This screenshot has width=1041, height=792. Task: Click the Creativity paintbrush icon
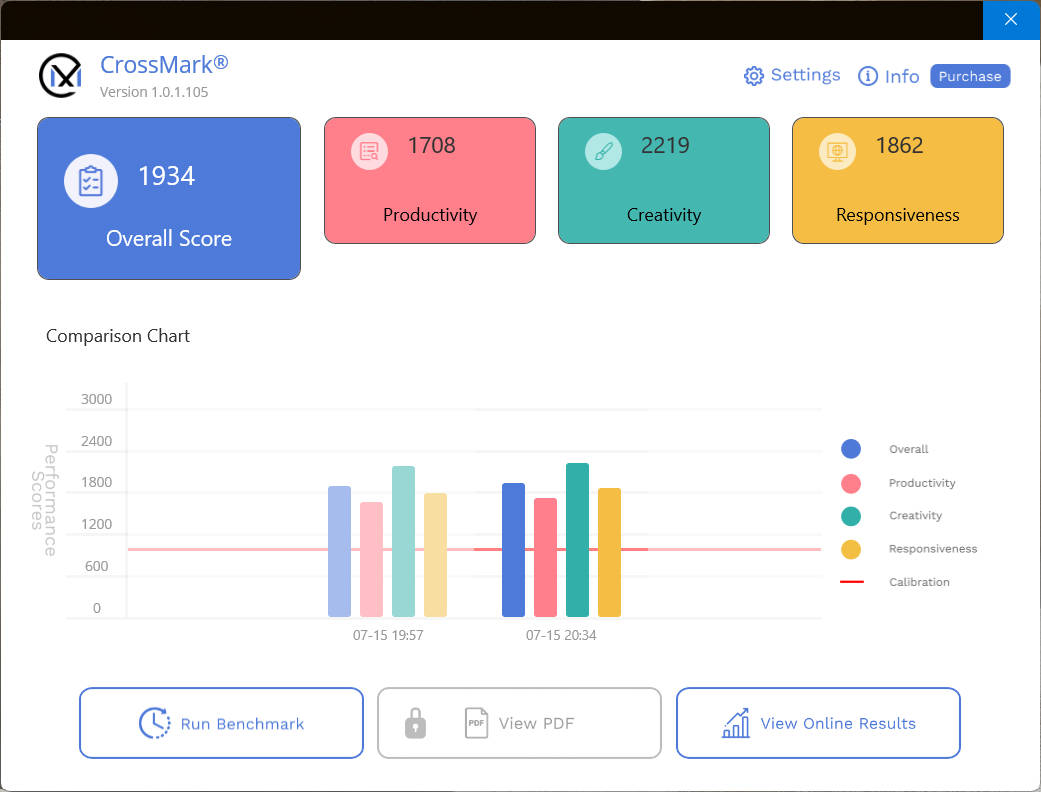coord(603,151)
